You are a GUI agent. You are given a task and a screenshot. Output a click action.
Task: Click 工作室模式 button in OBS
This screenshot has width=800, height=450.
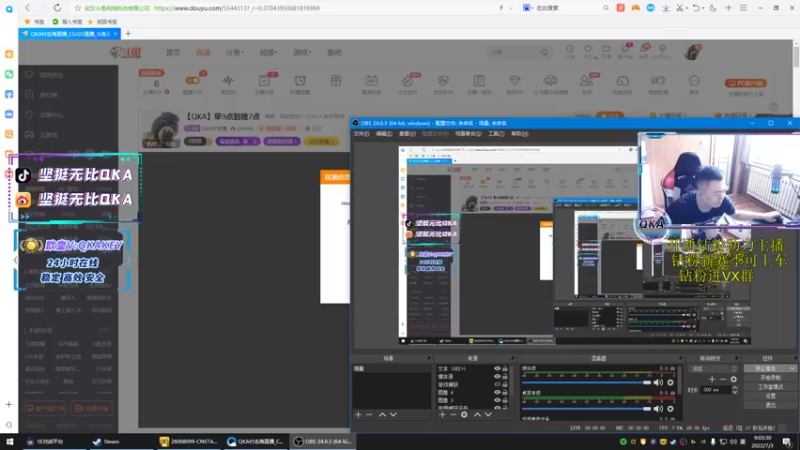click(770, 387)
